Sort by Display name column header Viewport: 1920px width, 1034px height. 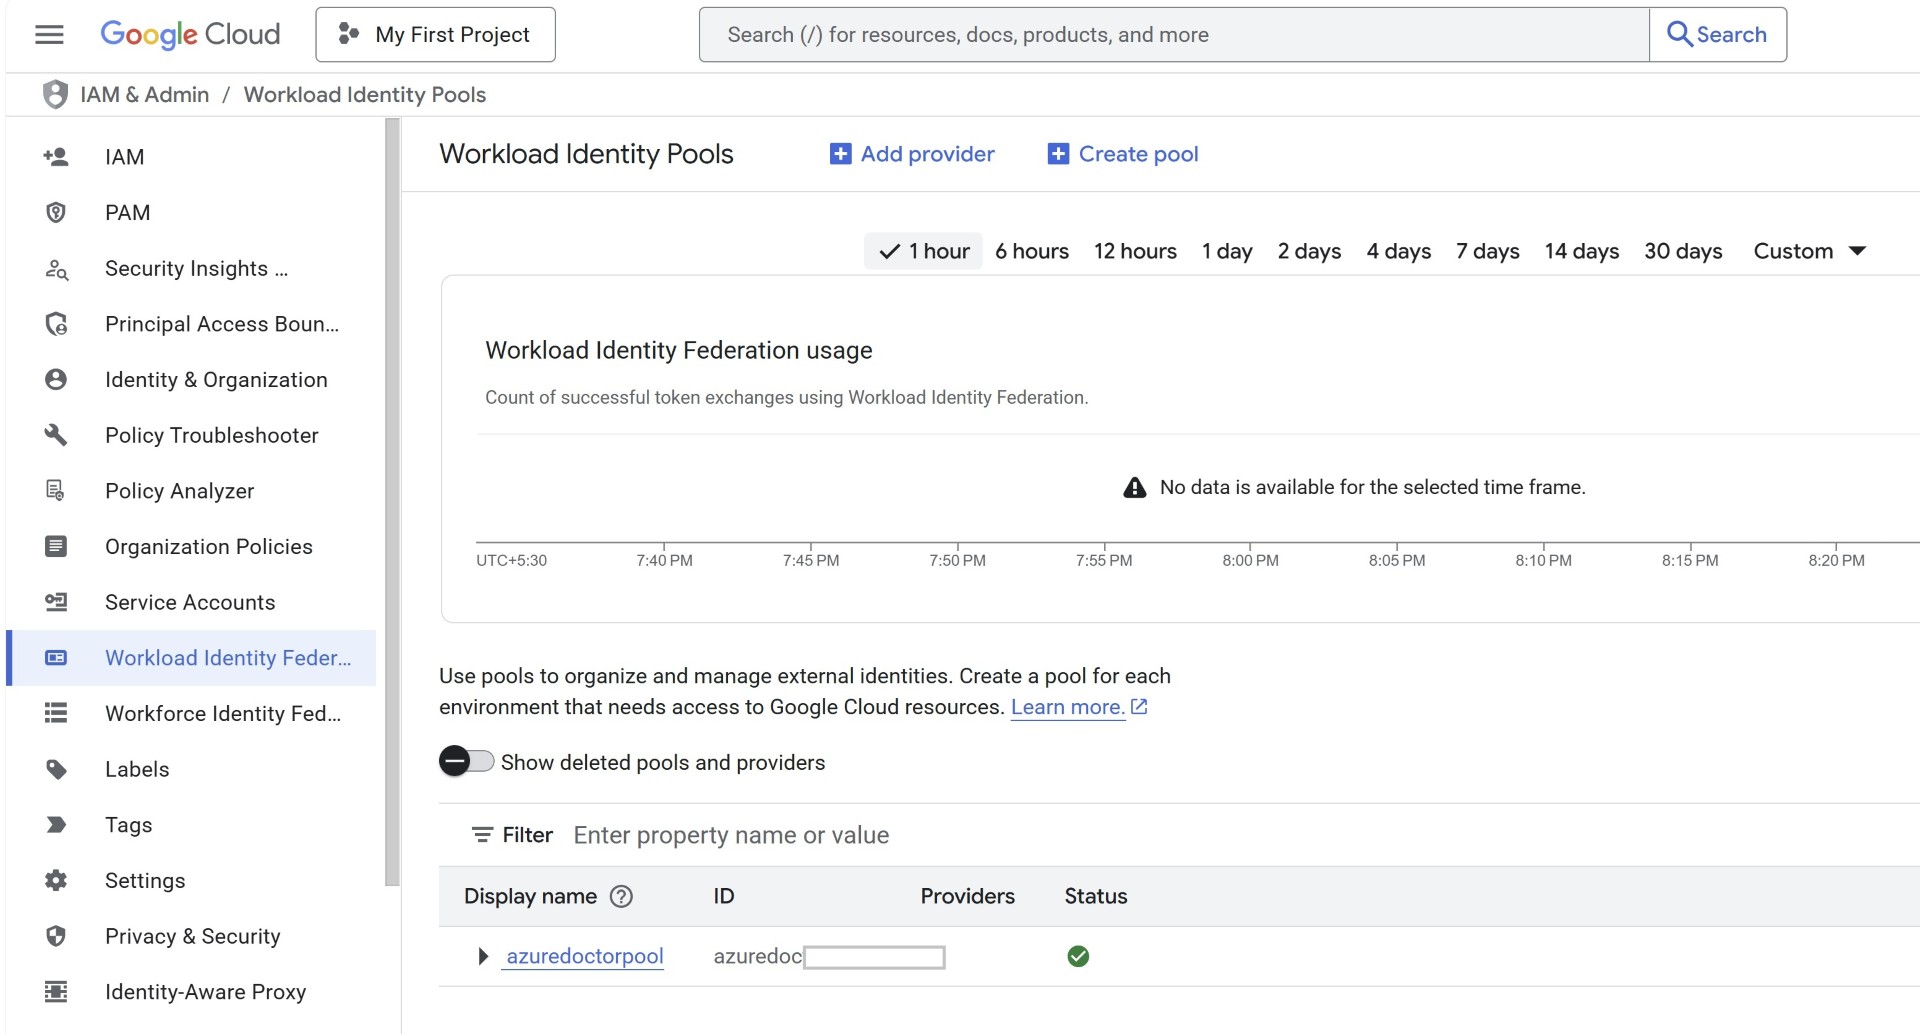530,896
